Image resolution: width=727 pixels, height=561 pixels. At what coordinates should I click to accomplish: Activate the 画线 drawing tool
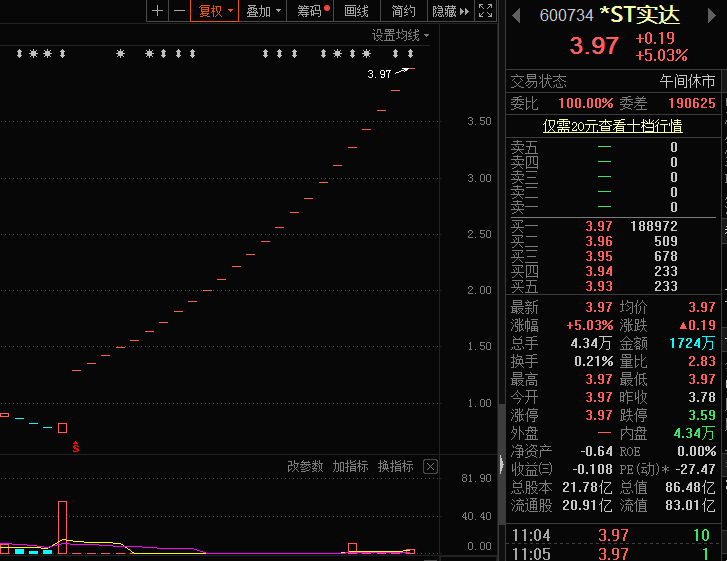click(357, 11)
